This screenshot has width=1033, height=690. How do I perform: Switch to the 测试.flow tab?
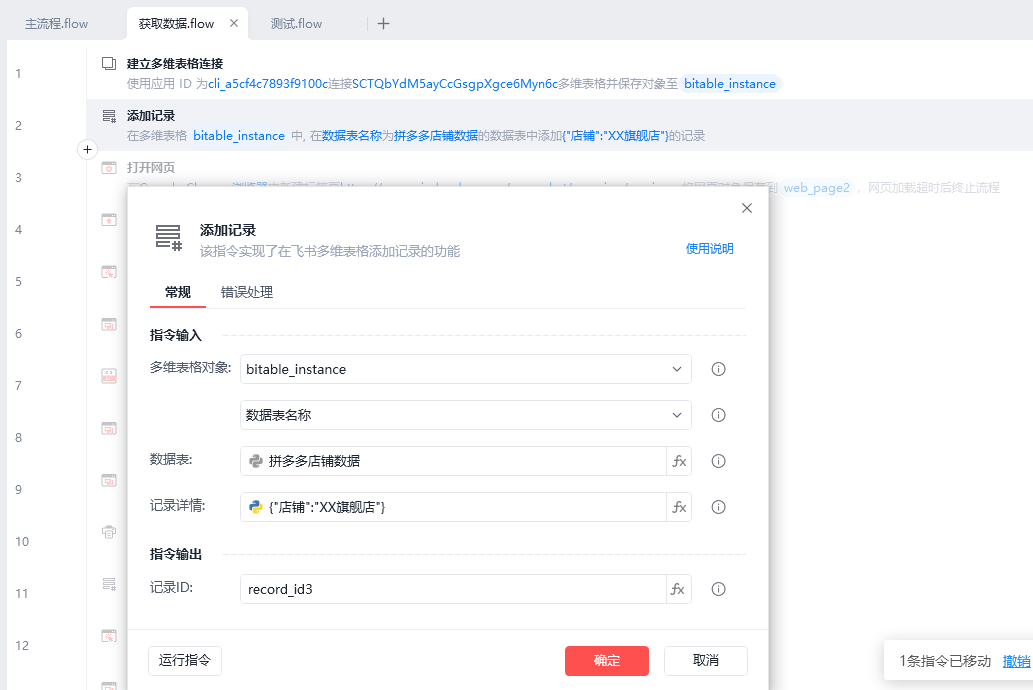click(296, 24)
